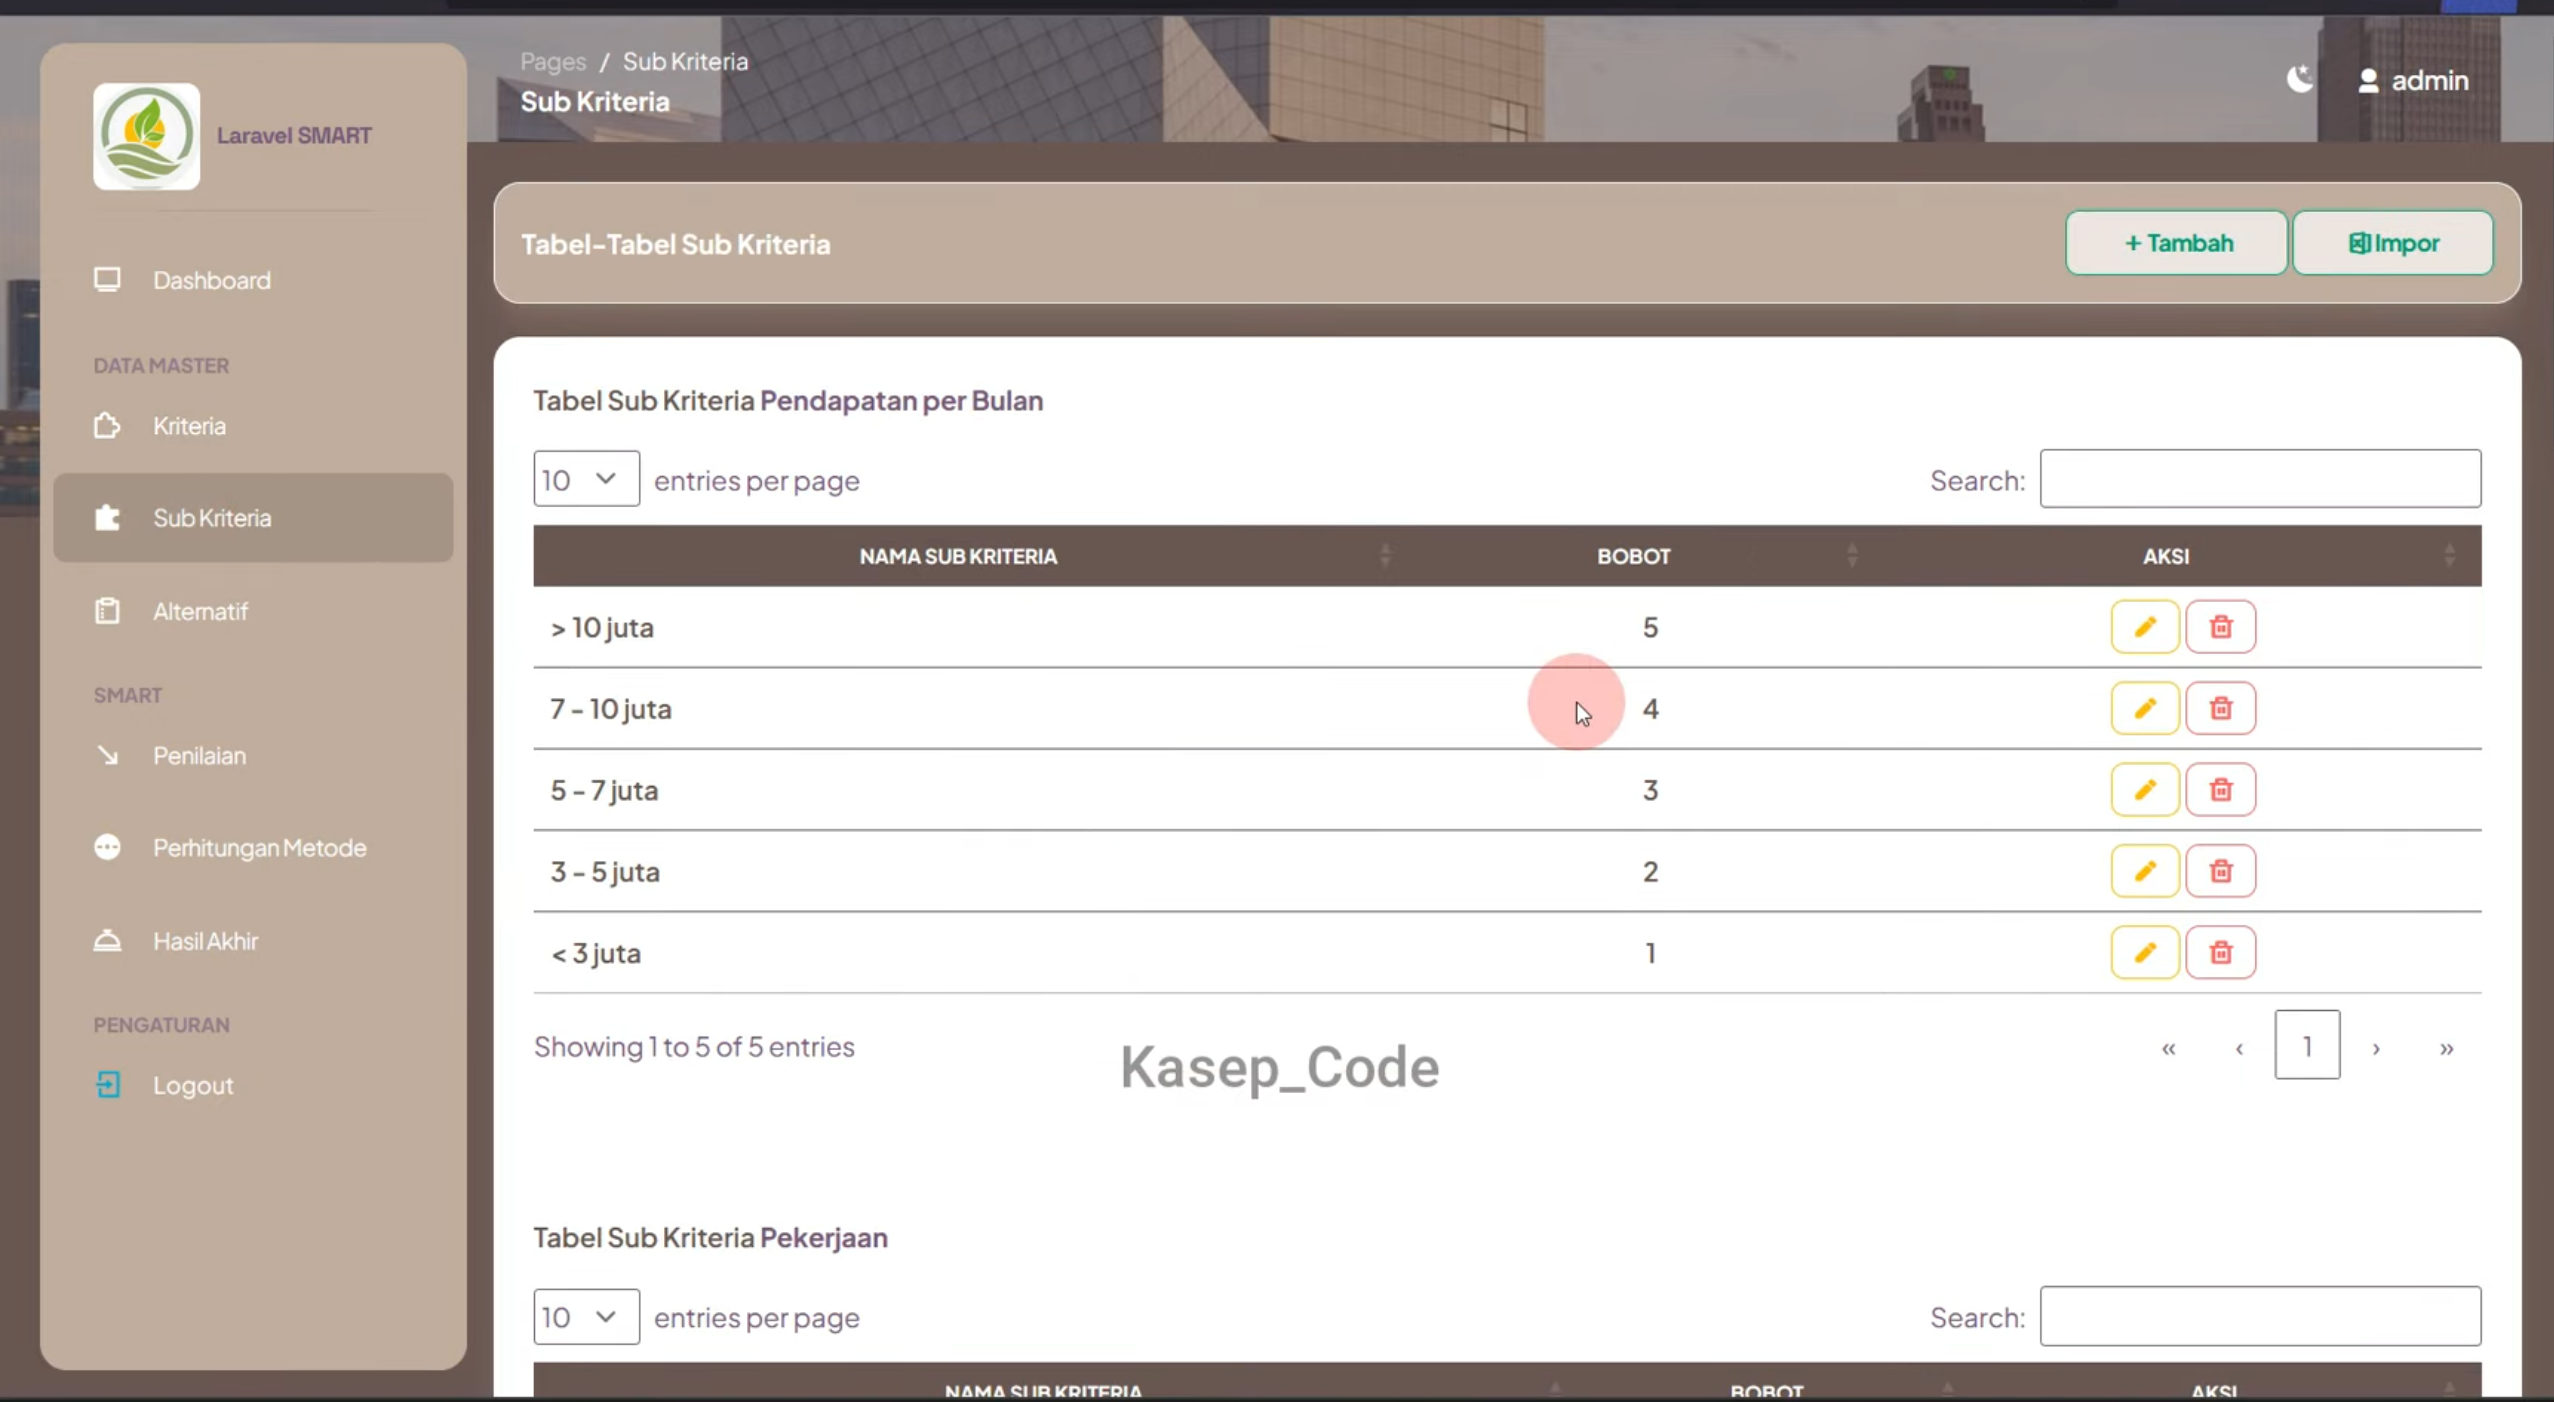Edit the '3 - 5 juta' row
Viewport: 2554px width, 1402px height.
[x=2144, y=871]
